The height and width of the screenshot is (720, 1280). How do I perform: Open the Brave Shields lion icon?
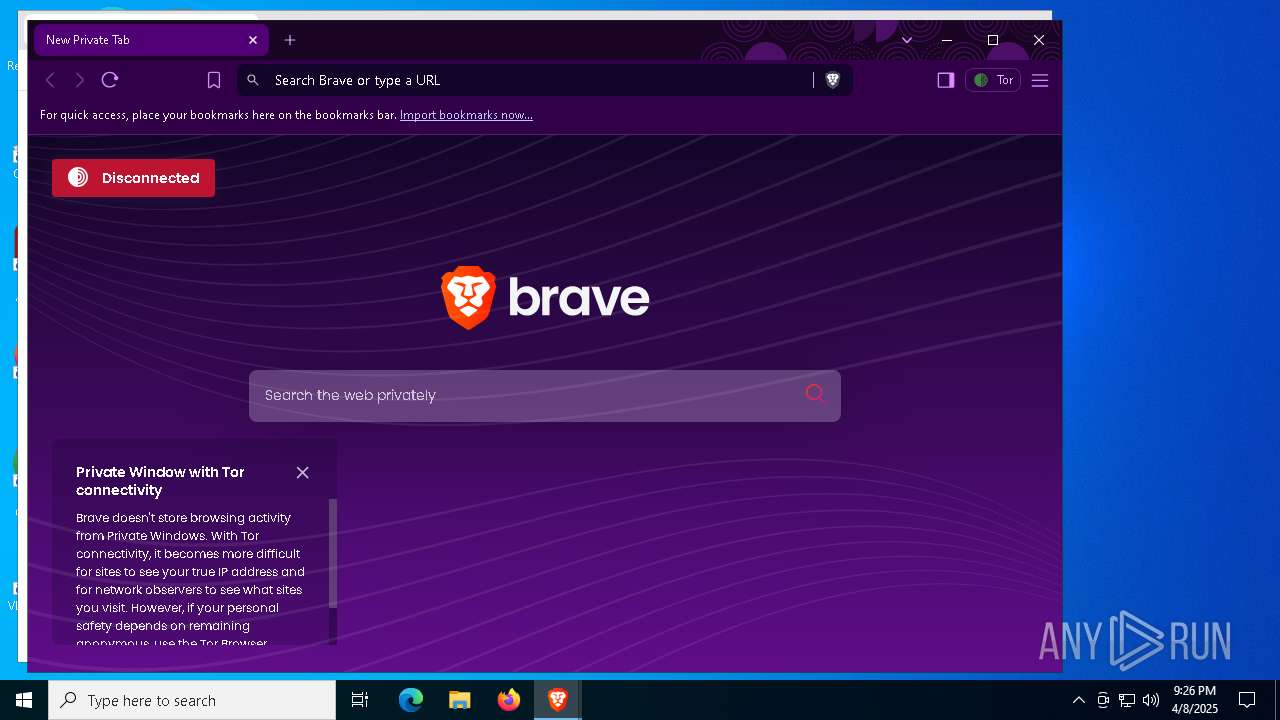[832, 80]
